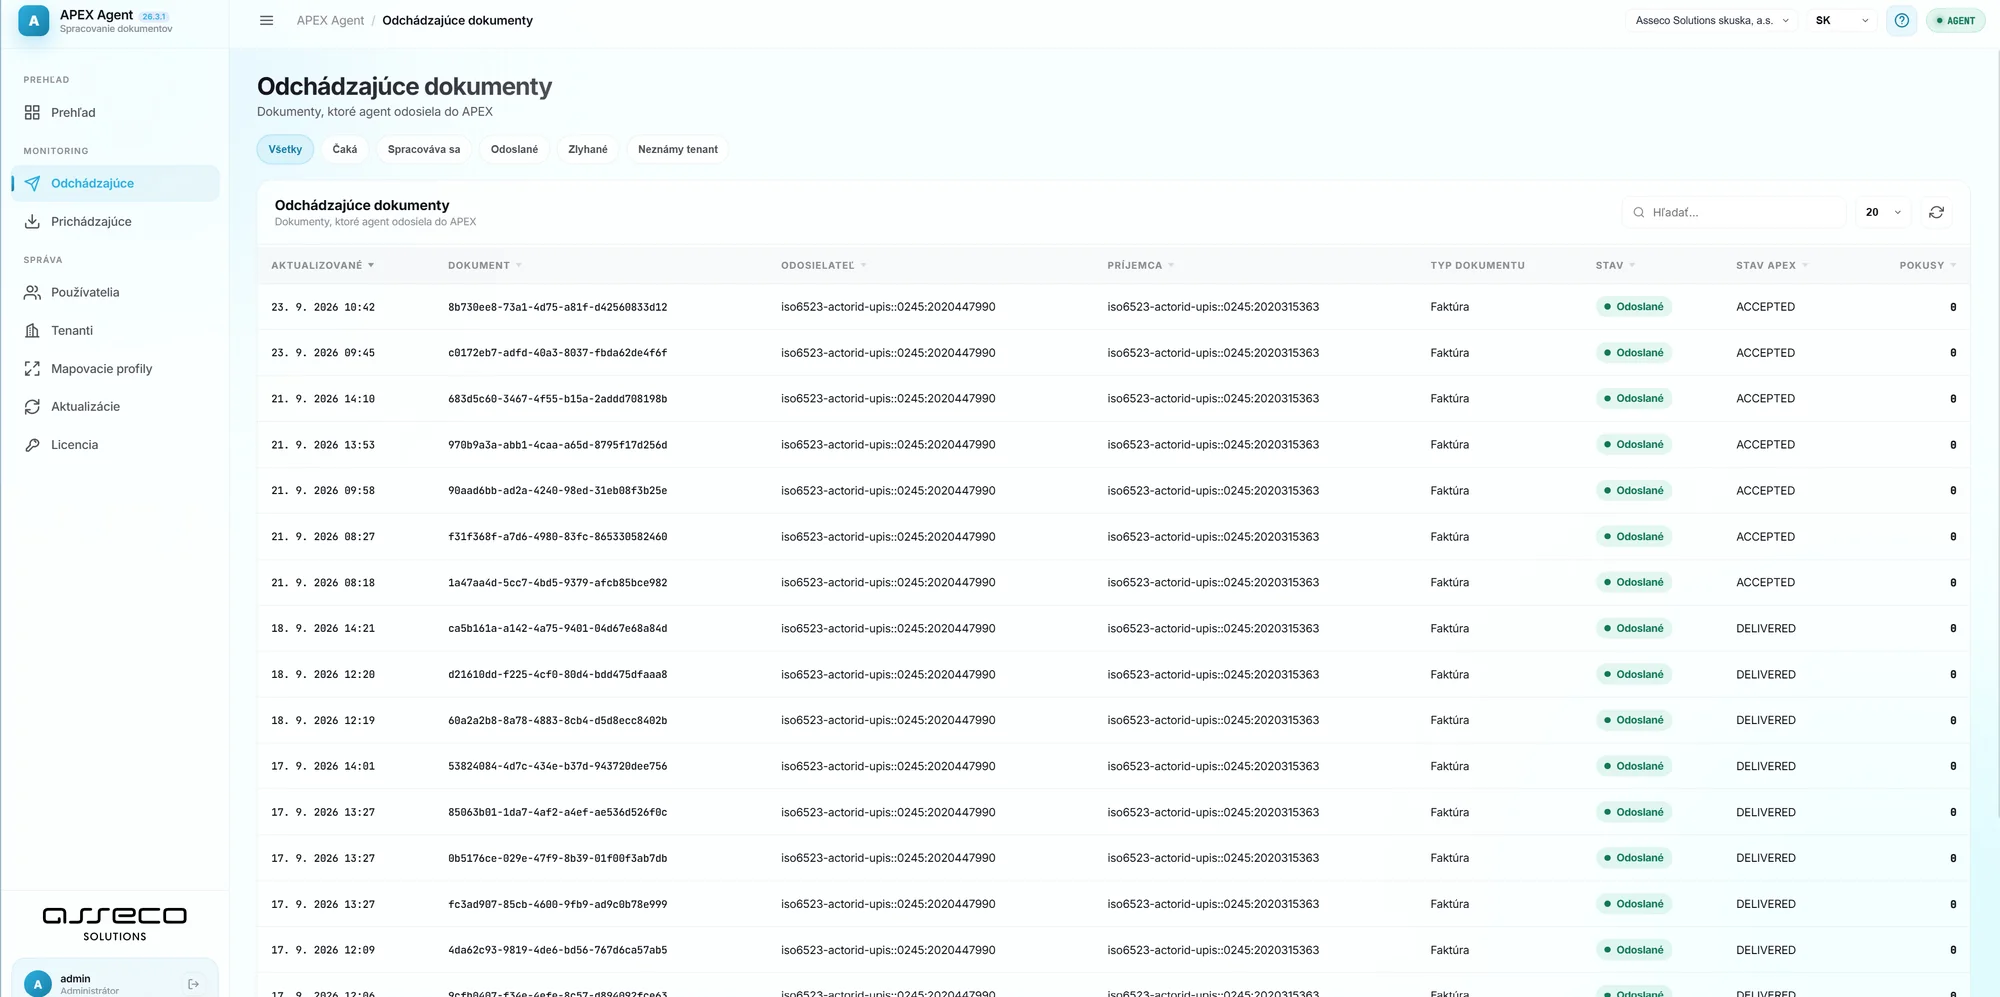Open Prehľad dashboard in the sidebar

tap(115, 113)
